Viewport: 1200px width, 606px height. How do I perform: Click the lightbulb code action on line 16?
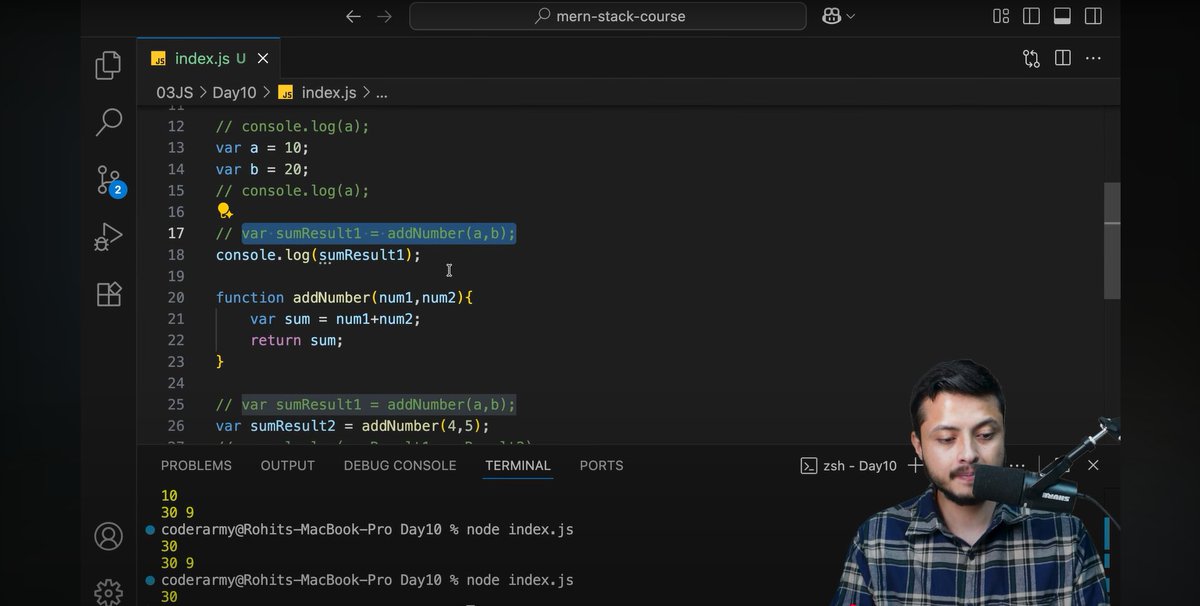225,211
